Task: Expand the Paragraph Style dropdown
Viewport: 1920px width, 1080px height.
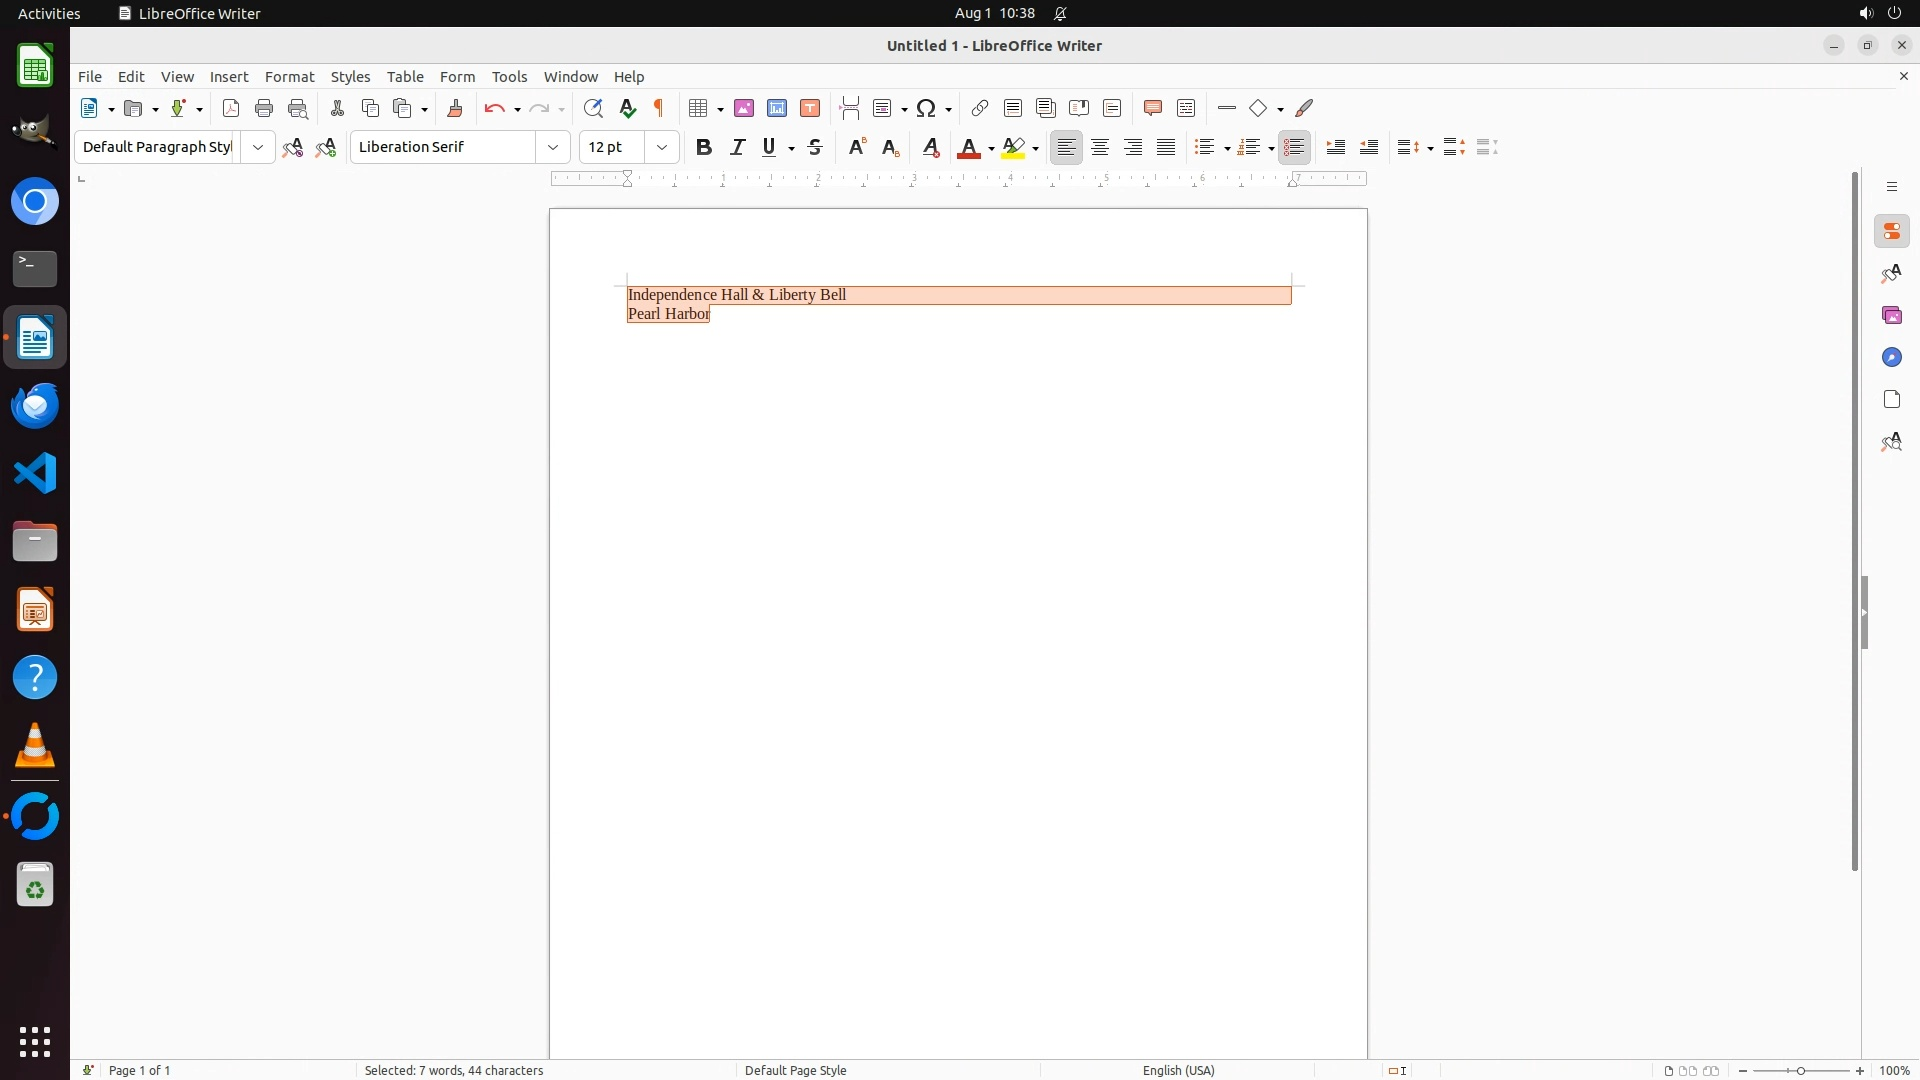Action: pos(258,148)
